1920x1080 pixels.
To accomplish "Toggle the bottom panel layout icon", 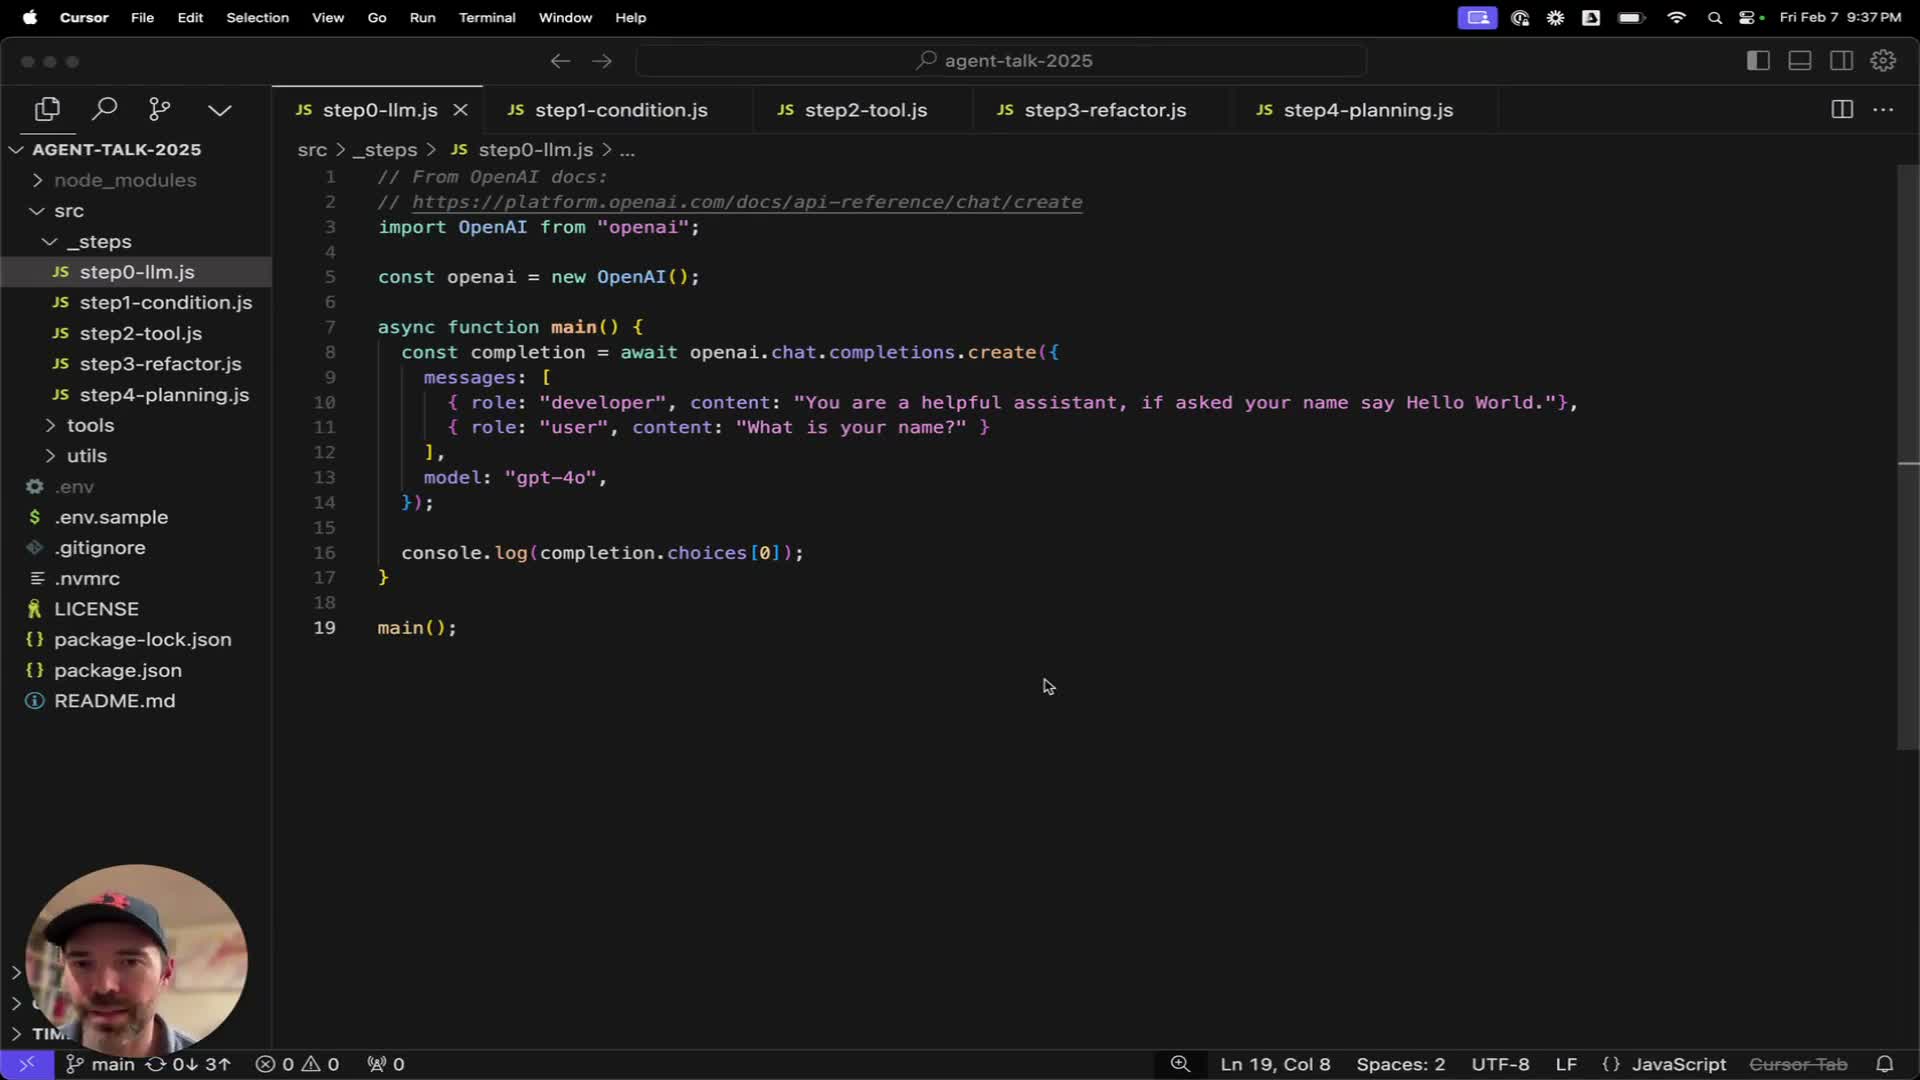I will coord(1800,61).
